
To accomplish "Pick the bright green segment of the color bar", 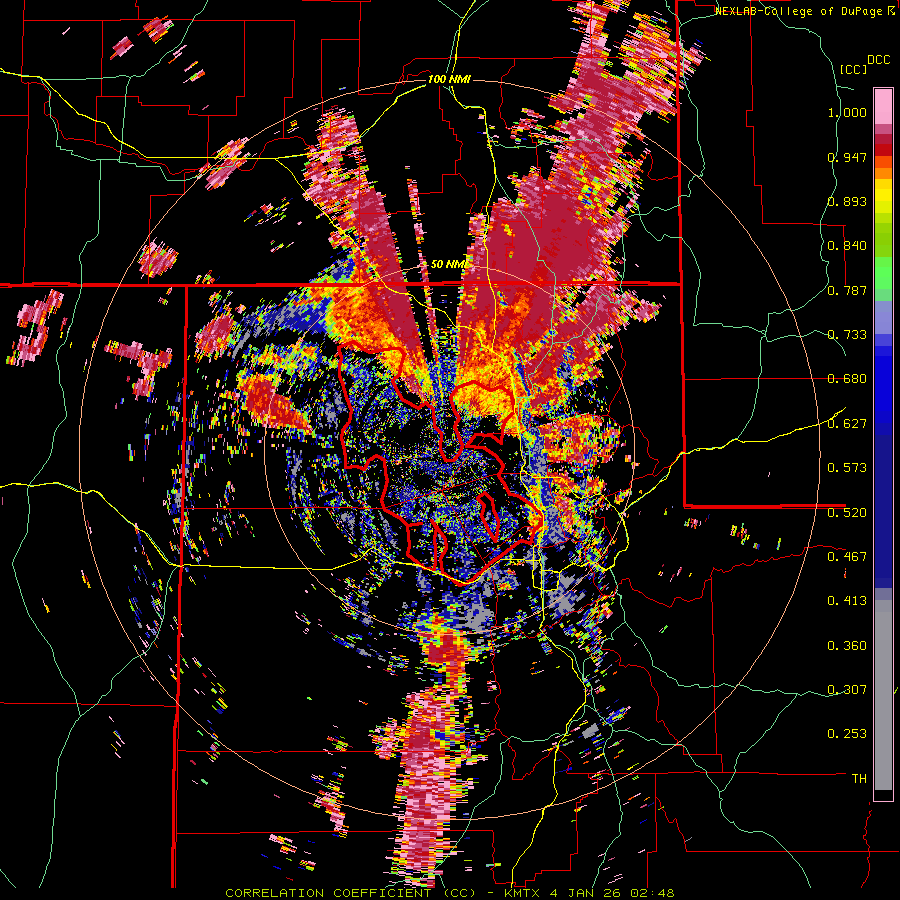I will pyautogui.click(x=883, y=273).
